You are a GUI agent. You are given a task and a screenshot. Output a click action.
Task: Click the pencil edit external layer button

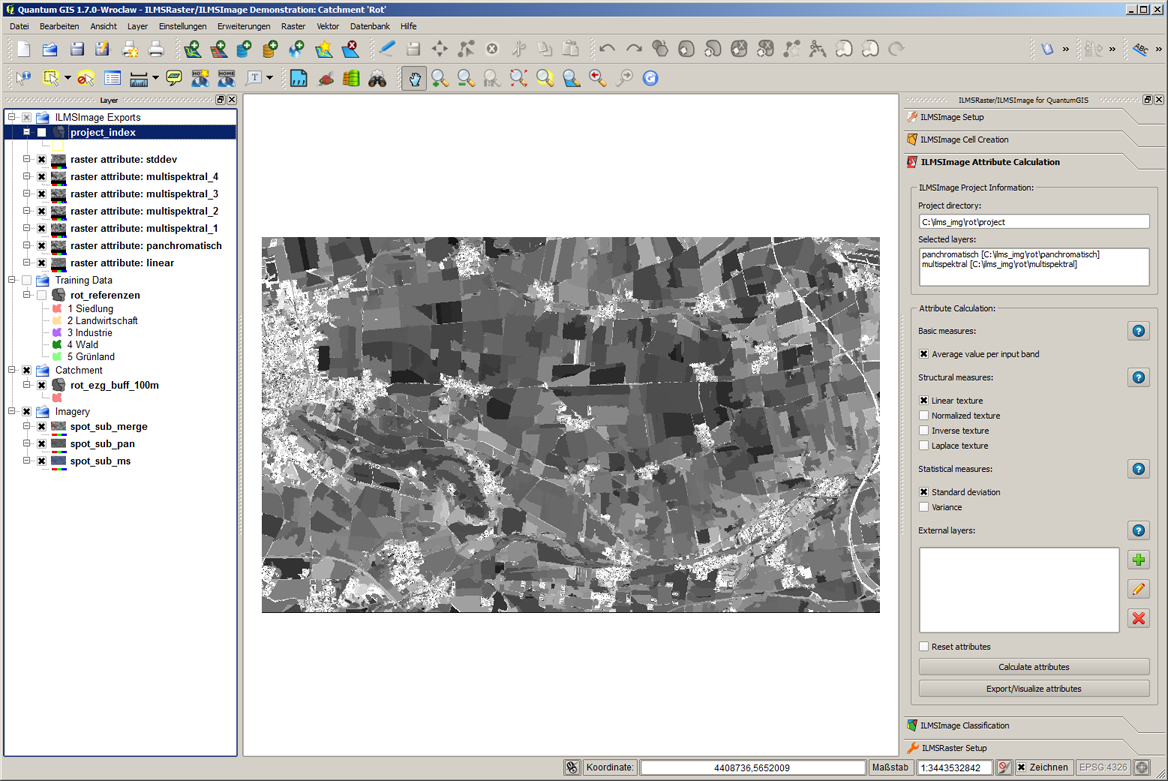coord(1138,590)
